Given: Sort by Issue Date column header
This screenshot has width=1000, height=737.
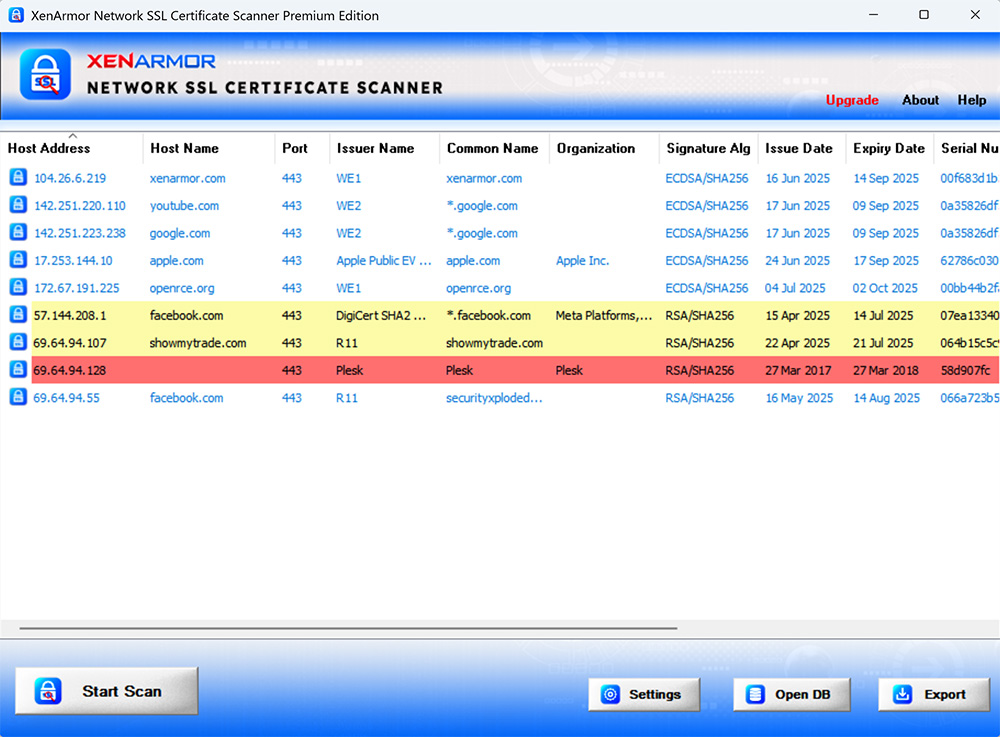Looking at the screenshot, I should tap(802, 149).
